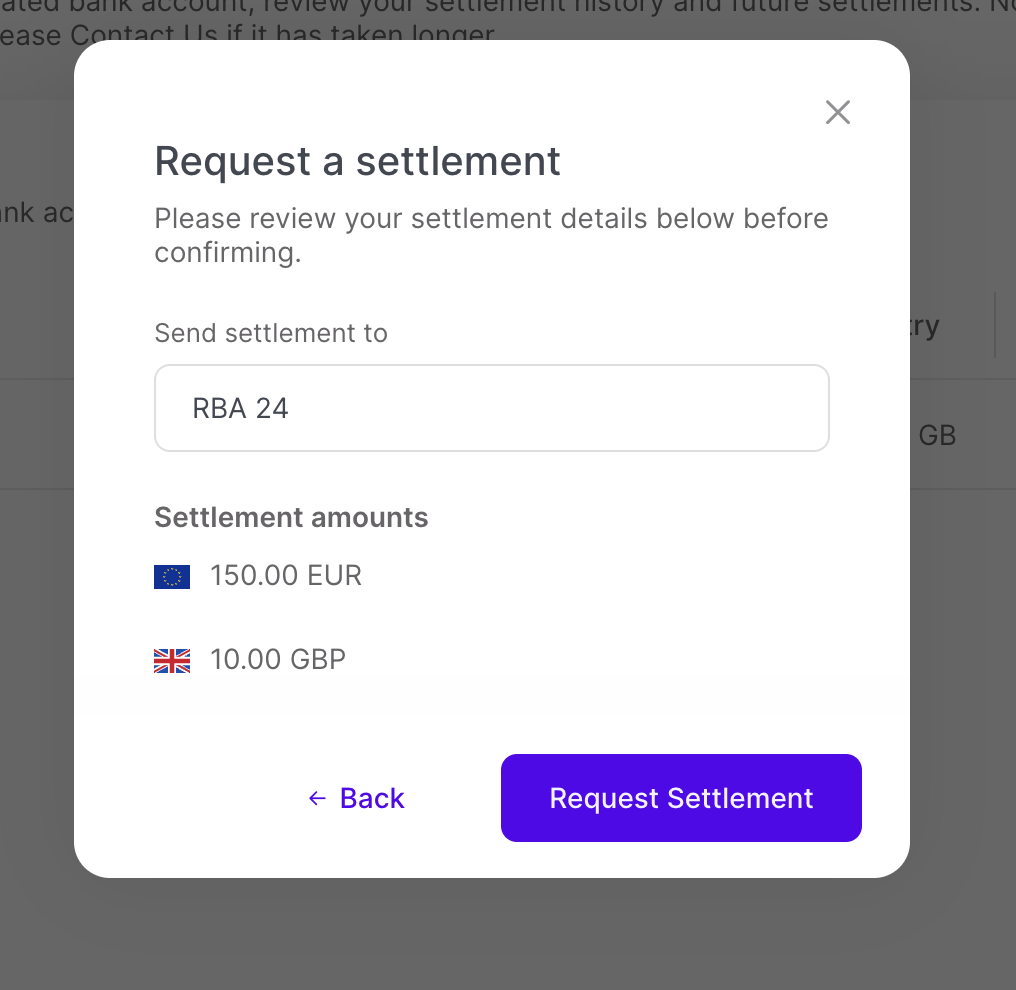Click the United Kingdom flag icon
The width and height of the screenshot is (1016, 990).
point(172,661)
